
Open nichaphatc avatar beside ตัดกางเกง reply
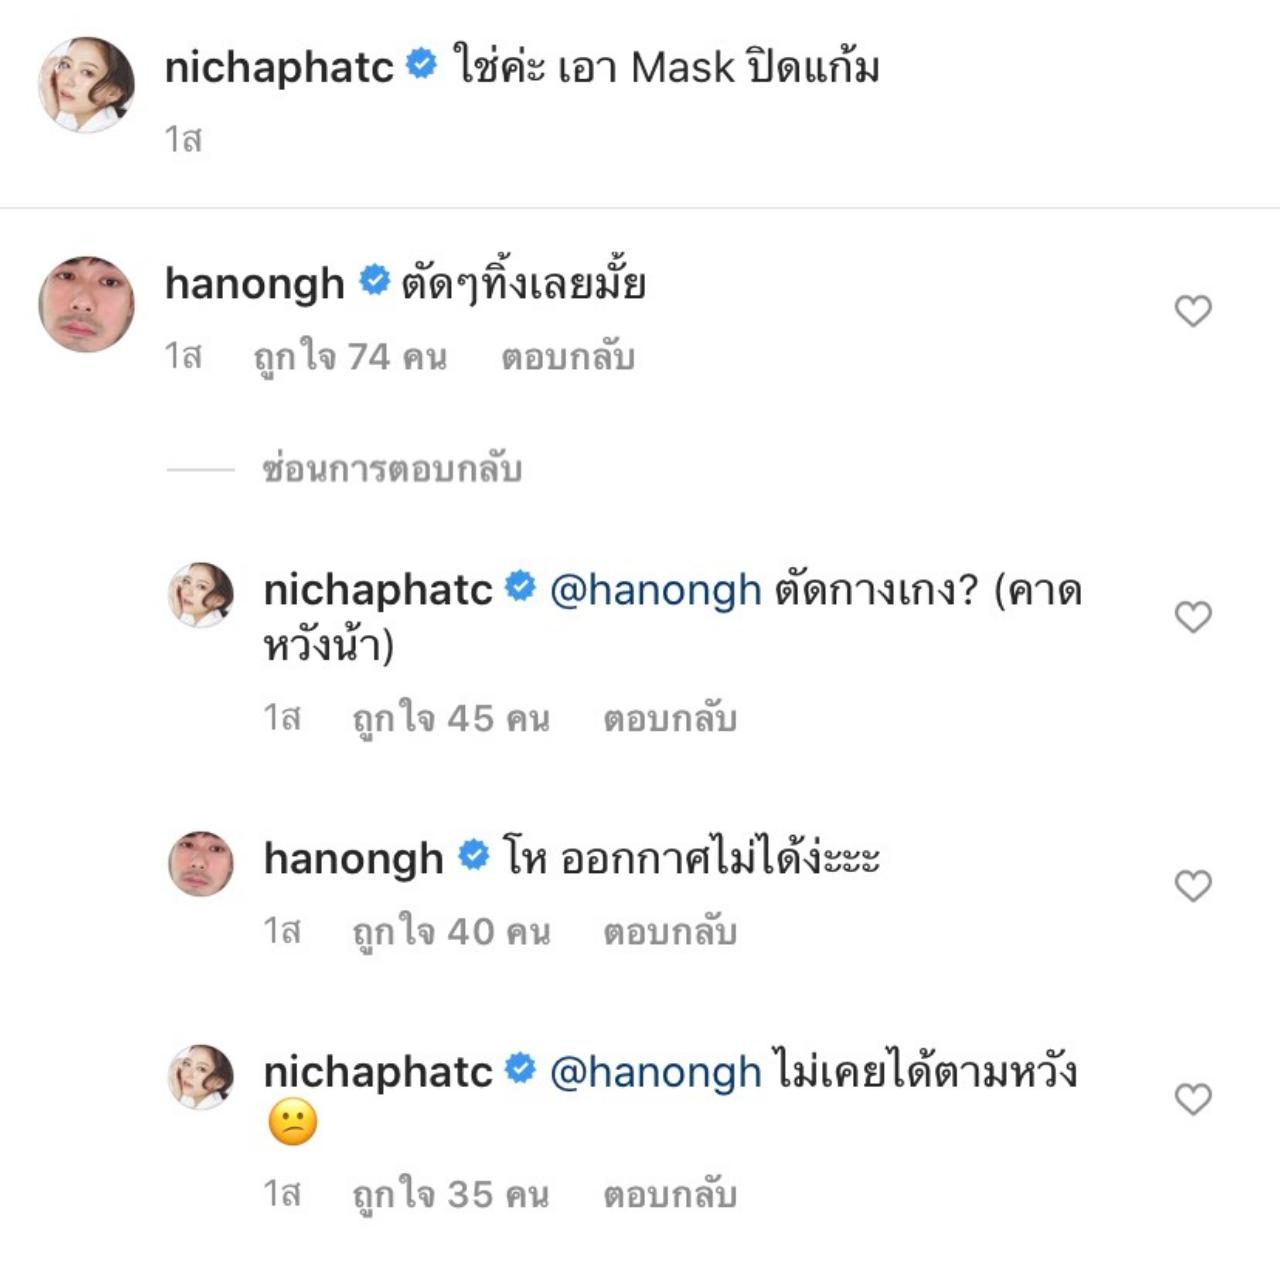click(x=200, y=595)
